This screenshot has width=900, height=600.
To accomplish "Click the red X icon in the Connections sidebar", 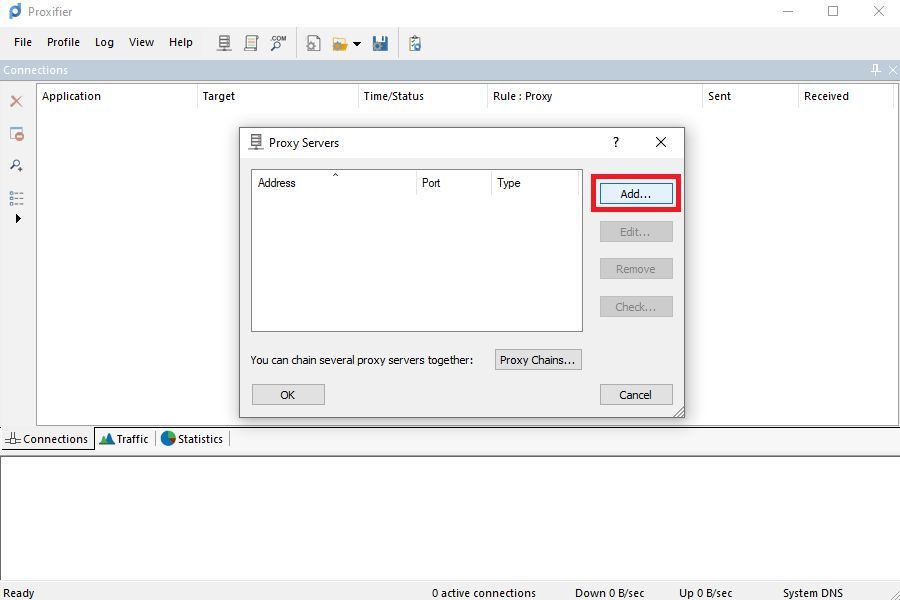I will click(x=16, y=102).
